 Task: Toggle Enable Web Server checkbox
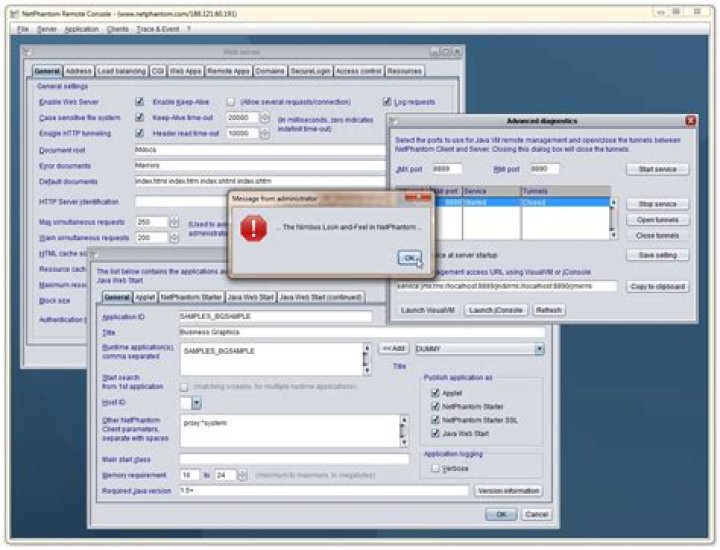(x=140, y=102)
